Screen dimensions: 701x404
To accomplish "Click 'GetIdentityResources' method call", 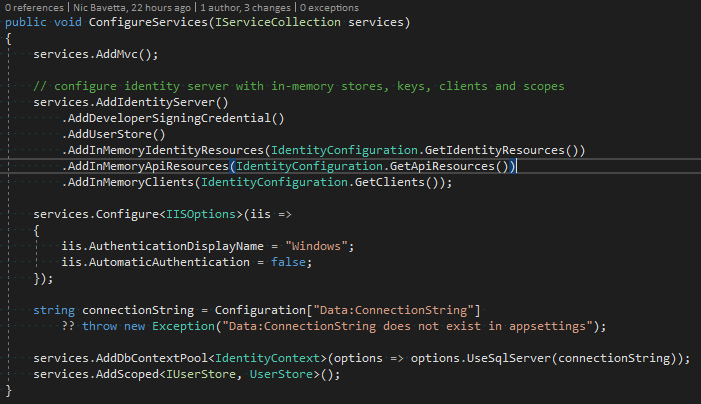I will click(494, 150).
